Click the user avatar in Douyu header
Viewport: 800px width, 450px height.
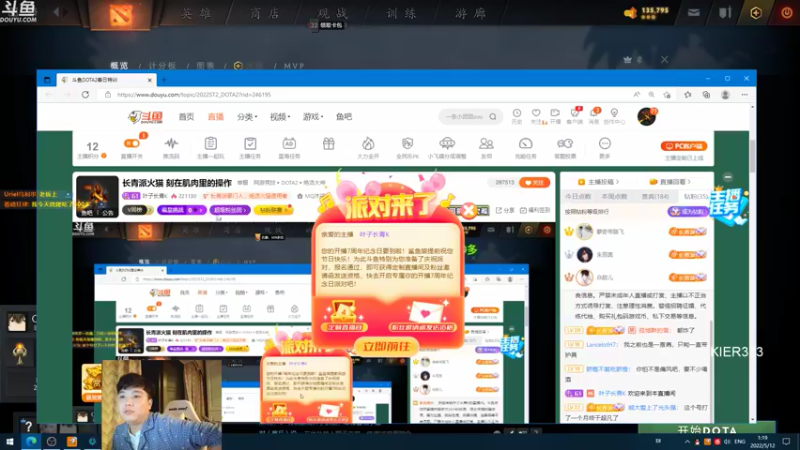(x=646, y=117)
